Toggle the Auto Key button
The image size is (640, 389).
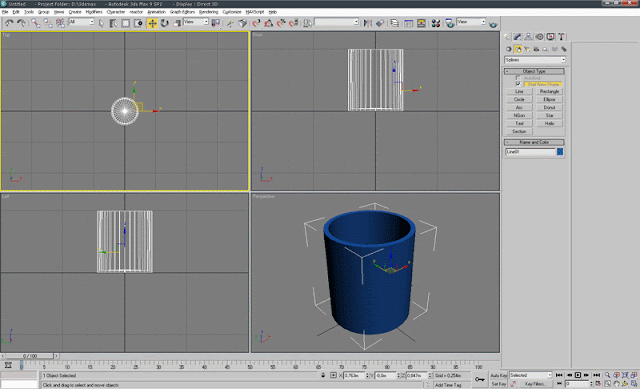coord(499,375)
